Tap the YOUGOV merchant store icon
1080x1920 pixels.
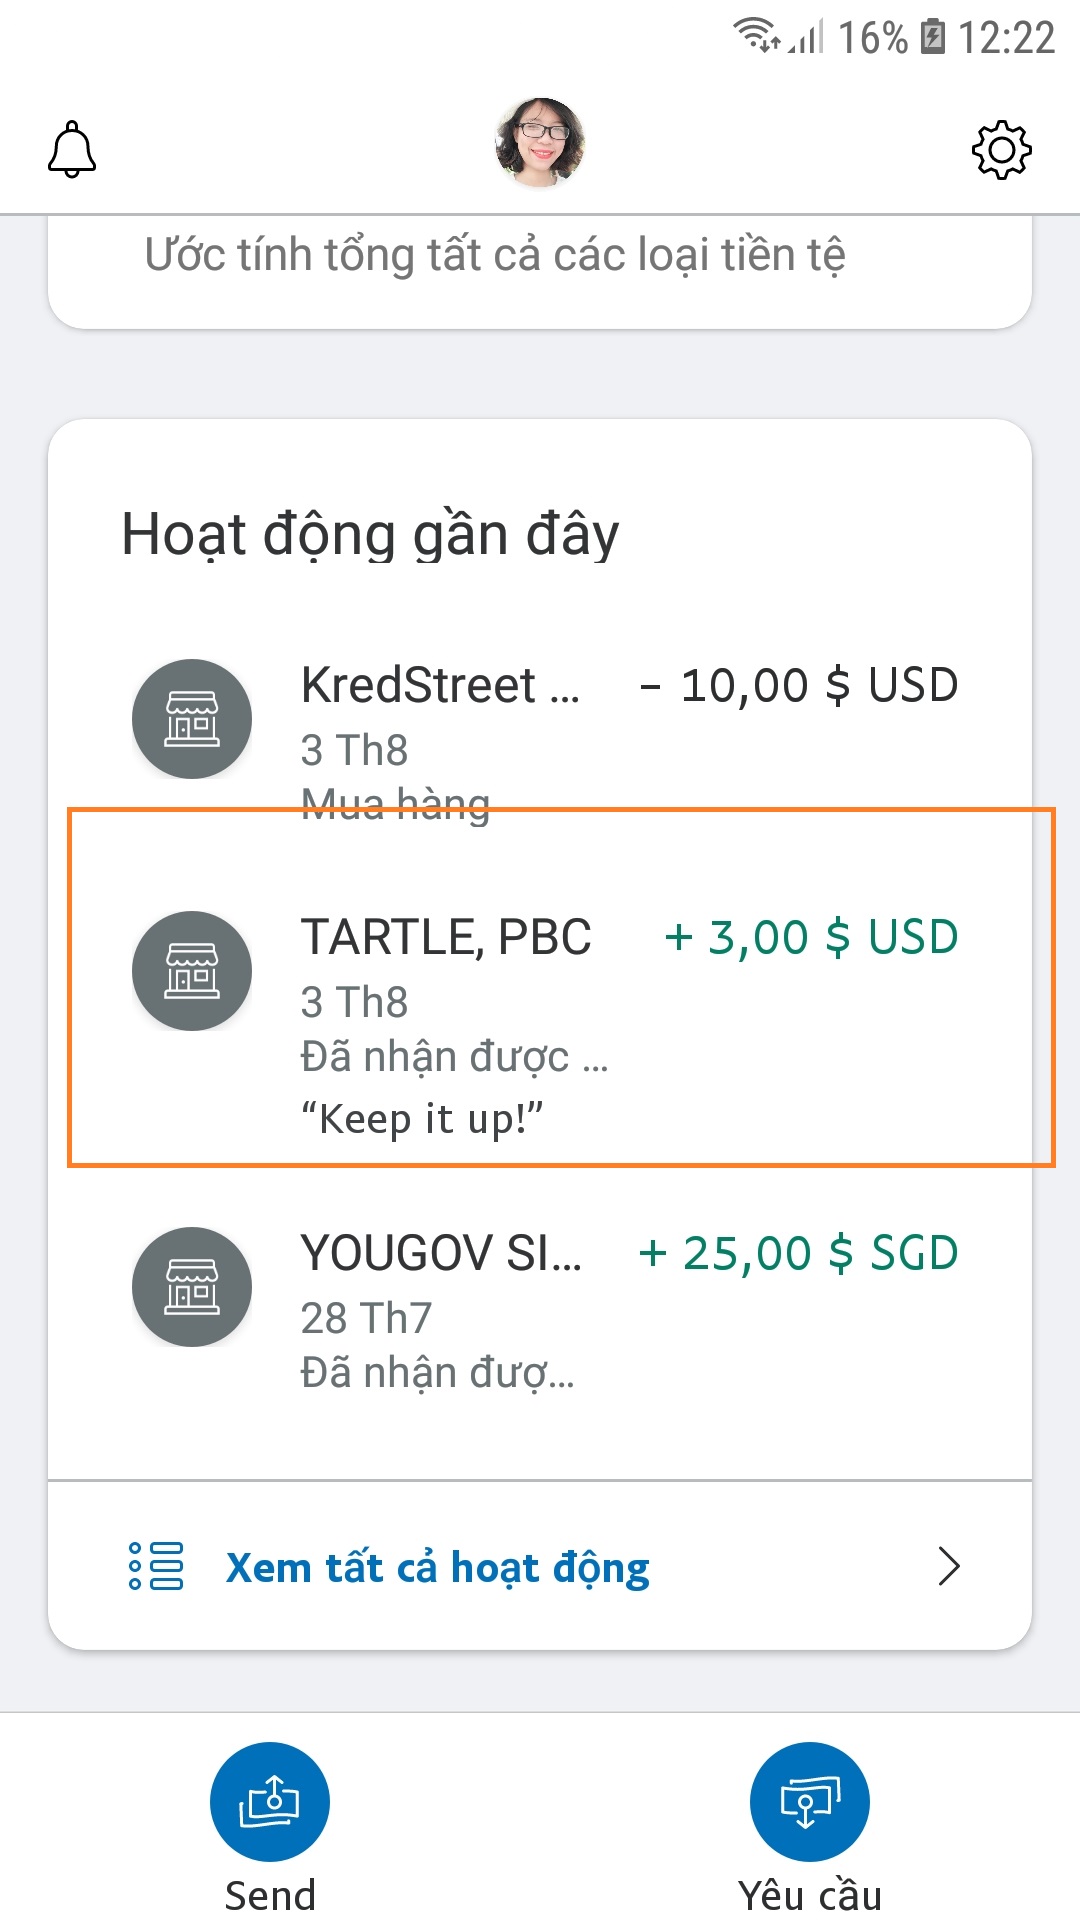(x=192, y=1287)
